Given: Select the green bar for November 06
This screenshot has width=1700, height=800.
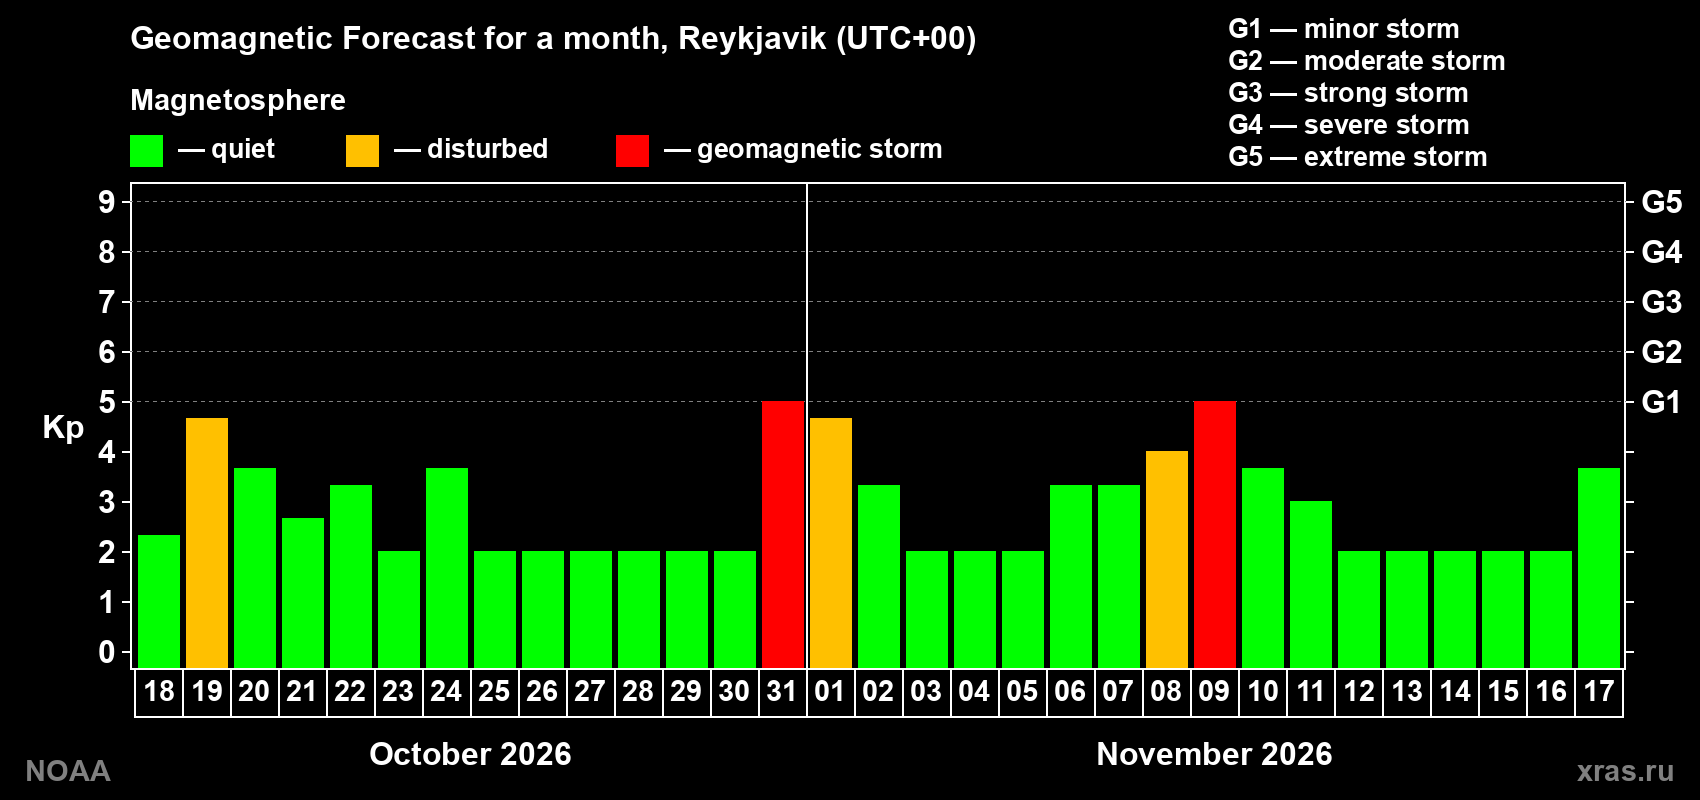Looking at the screenshot, I should 1071,577.
